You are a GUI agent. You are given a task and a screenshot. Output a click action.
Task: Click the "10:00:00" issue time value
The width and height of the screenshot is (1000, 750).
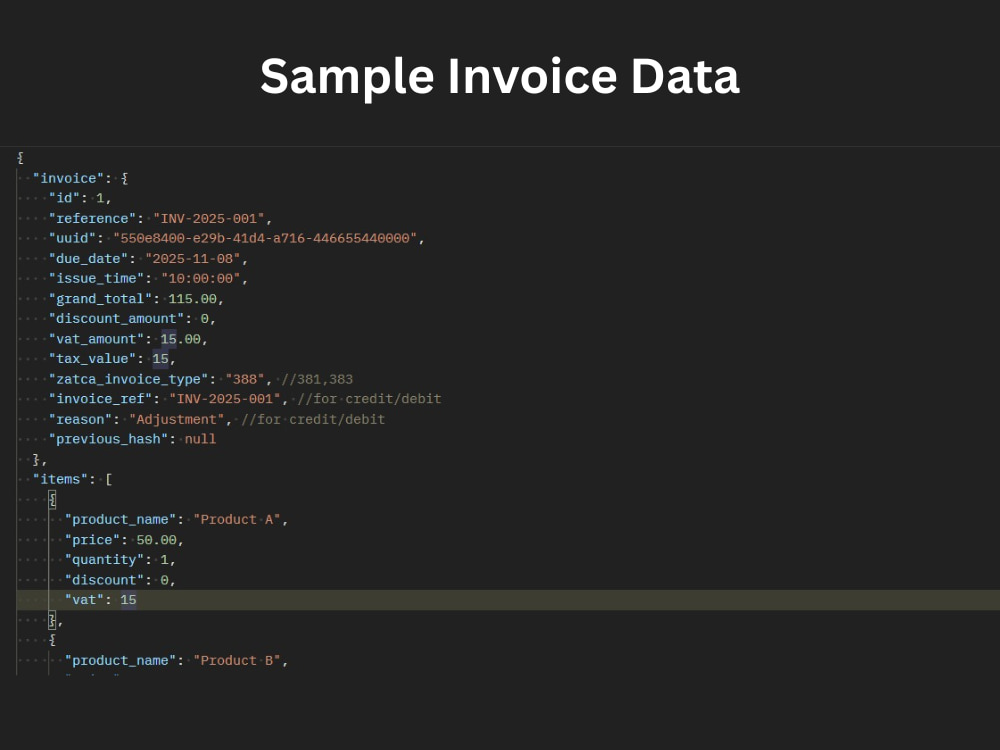click(x=201, y=279)
